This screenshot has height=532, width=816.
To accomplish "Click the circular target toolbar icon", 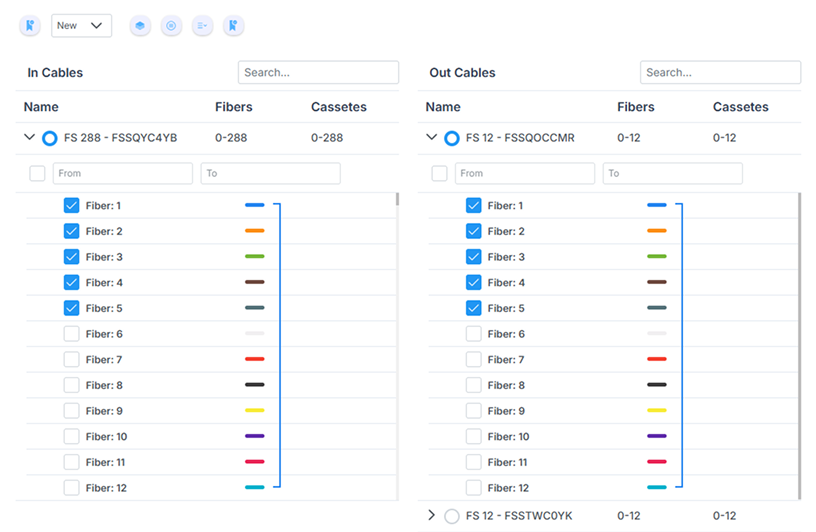I will [171, 26].
